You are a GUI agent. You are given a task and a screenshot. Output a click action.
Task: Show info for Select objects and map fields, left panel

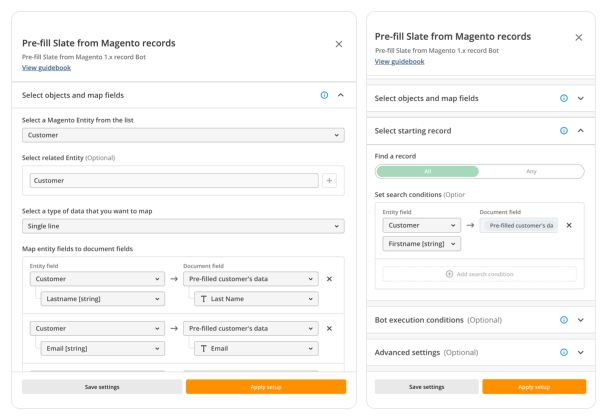coord(324,95)
